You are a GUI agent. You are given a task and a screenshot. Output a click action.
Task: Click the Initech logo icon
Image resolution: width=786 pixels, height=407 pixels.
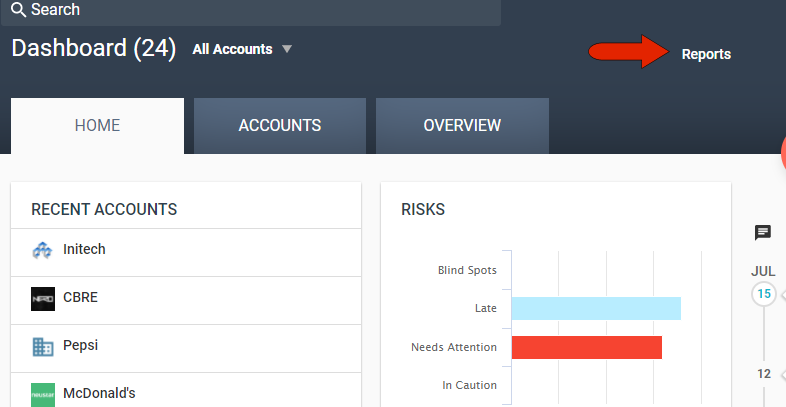coord(42,251)
